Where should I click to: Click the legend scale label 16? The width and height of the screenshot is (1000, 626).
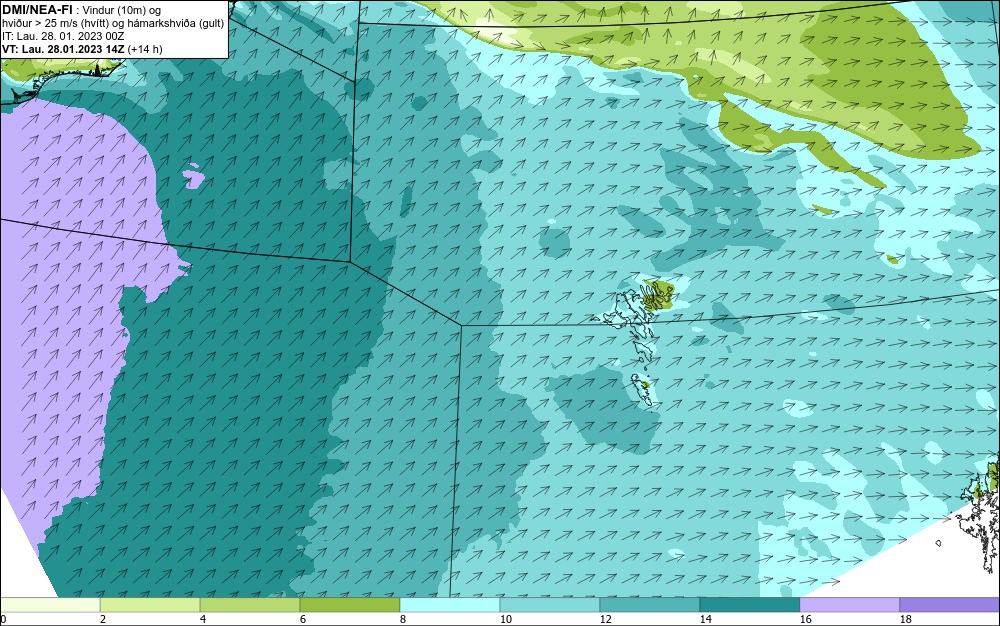(x=805, y=619)
